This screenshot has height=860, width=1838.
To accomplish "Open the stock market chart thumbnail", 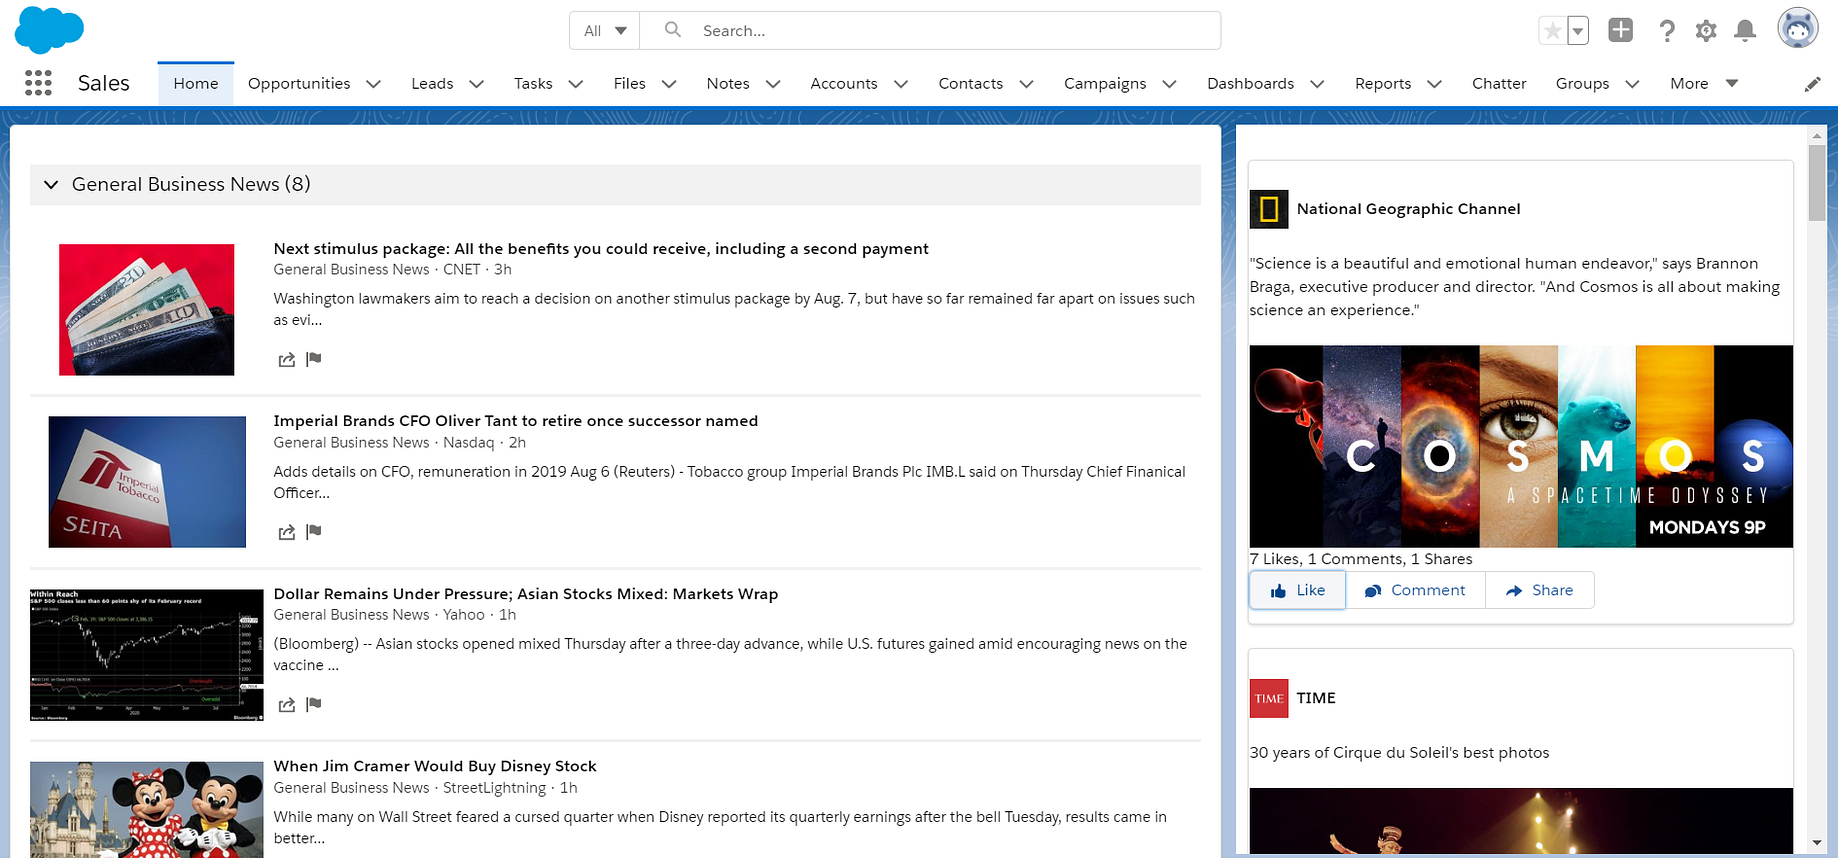I will [147, 655].
